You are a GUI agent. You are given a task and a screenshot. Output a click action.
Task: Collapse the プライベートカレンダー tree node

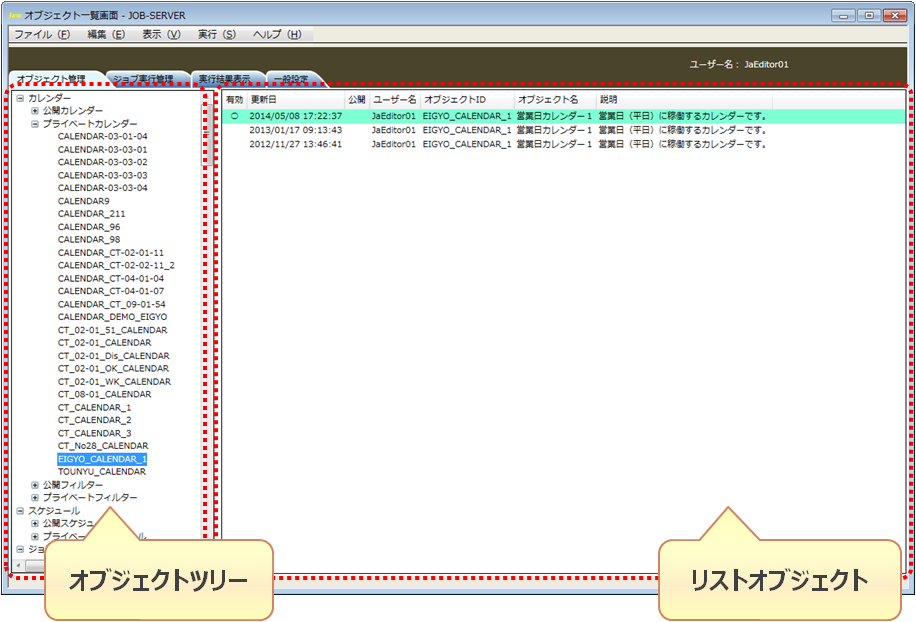35,124
